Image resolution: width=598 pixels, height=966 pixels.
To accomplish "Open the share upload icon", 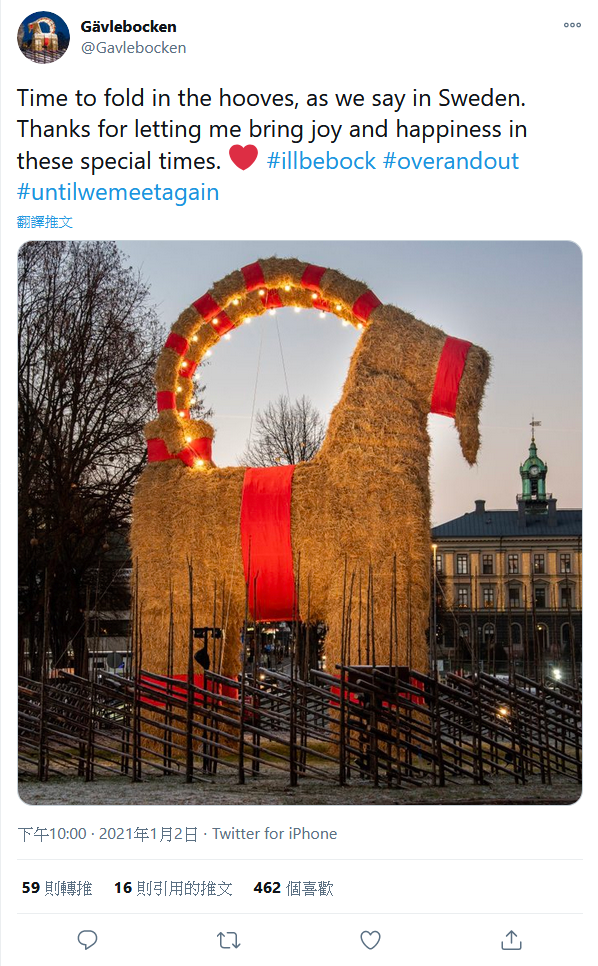I will [511, 940].
